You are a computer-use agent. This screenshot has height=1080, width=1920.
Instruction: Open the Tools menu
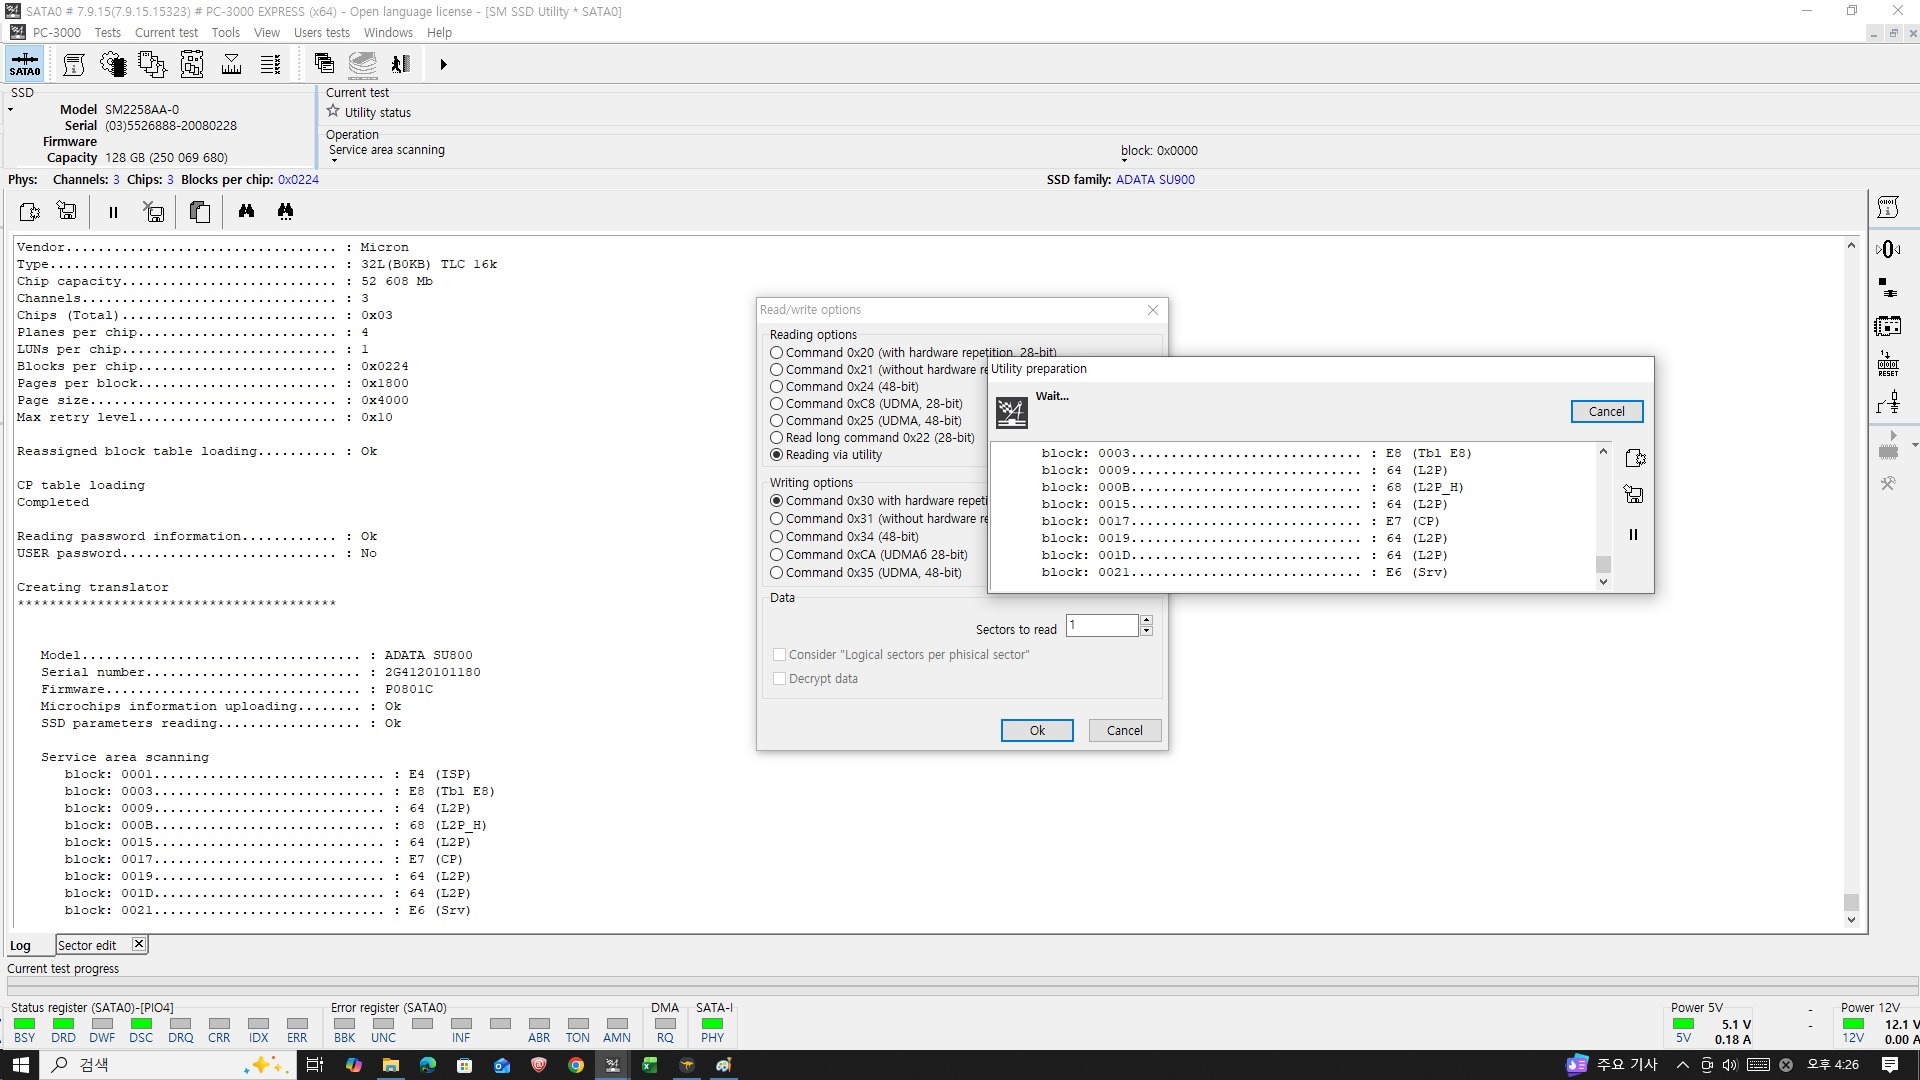coord(225,32)
